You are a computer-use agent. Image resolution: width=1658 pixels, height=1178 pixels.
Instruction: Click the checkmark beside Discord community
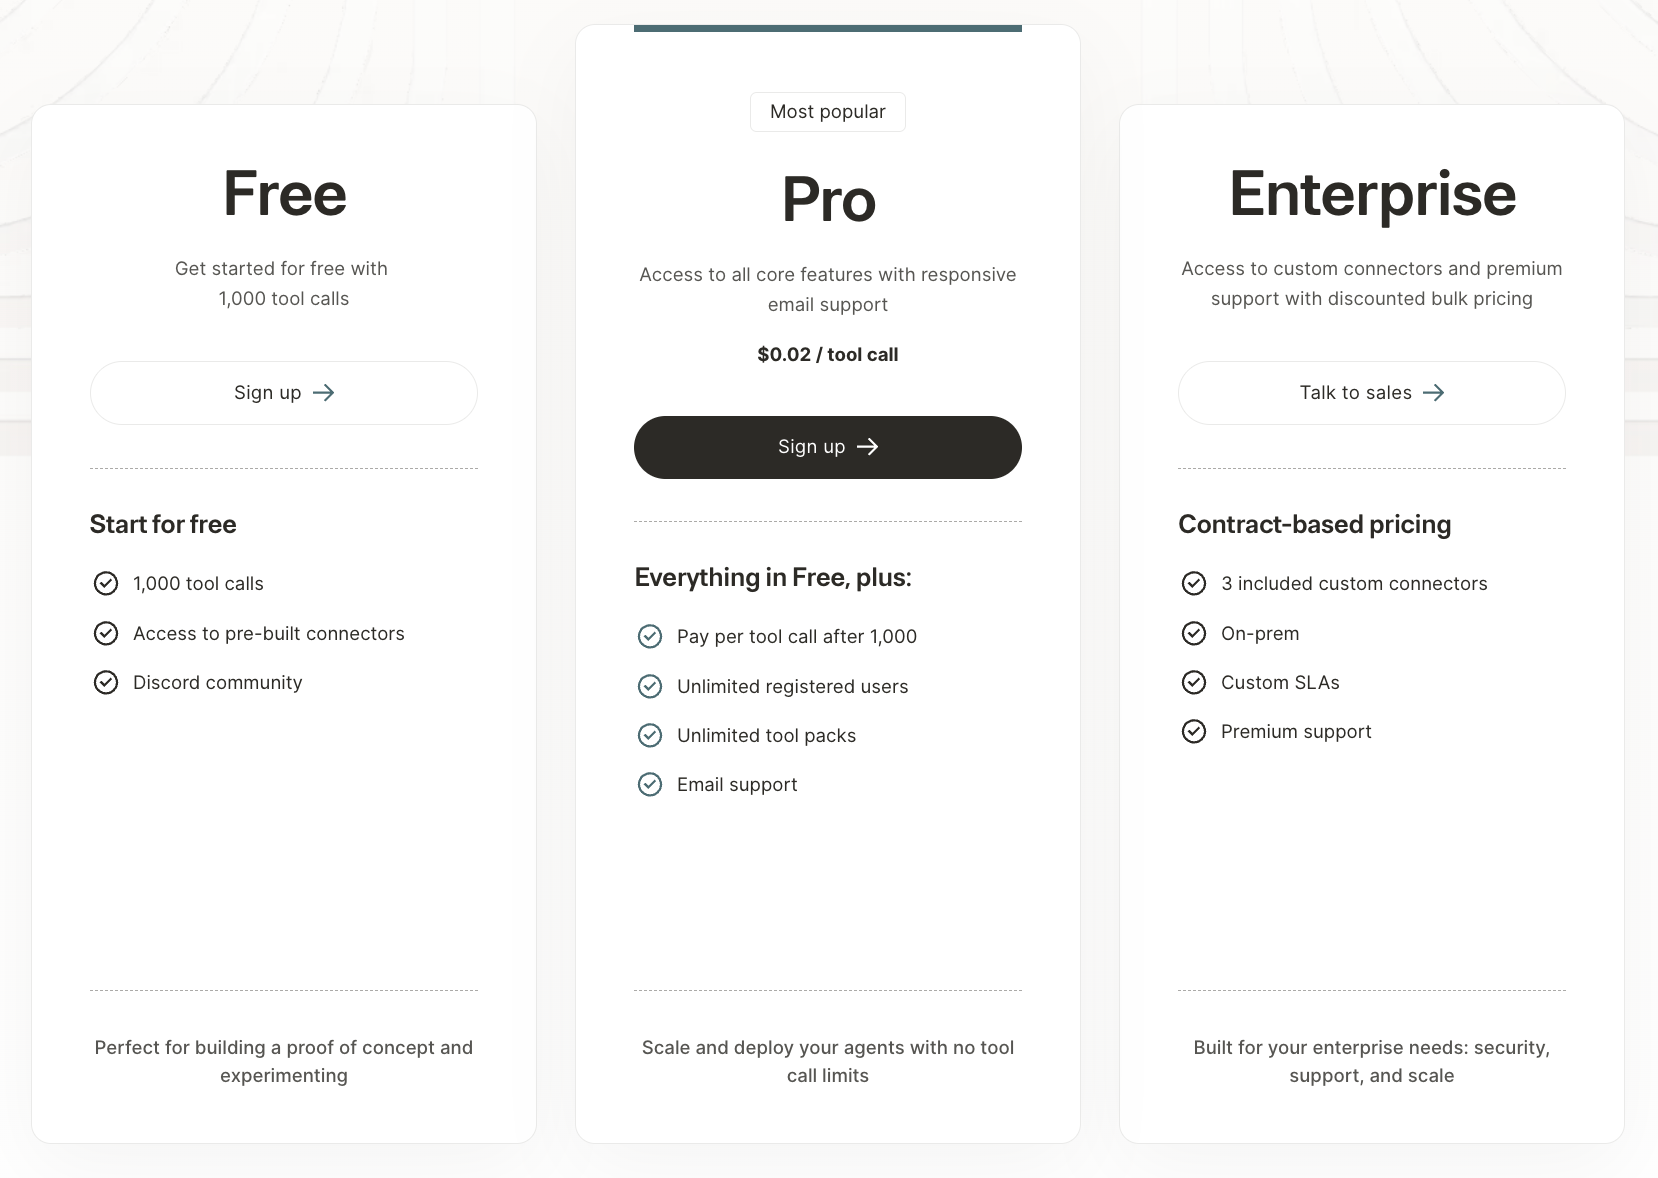coord(107,682)
